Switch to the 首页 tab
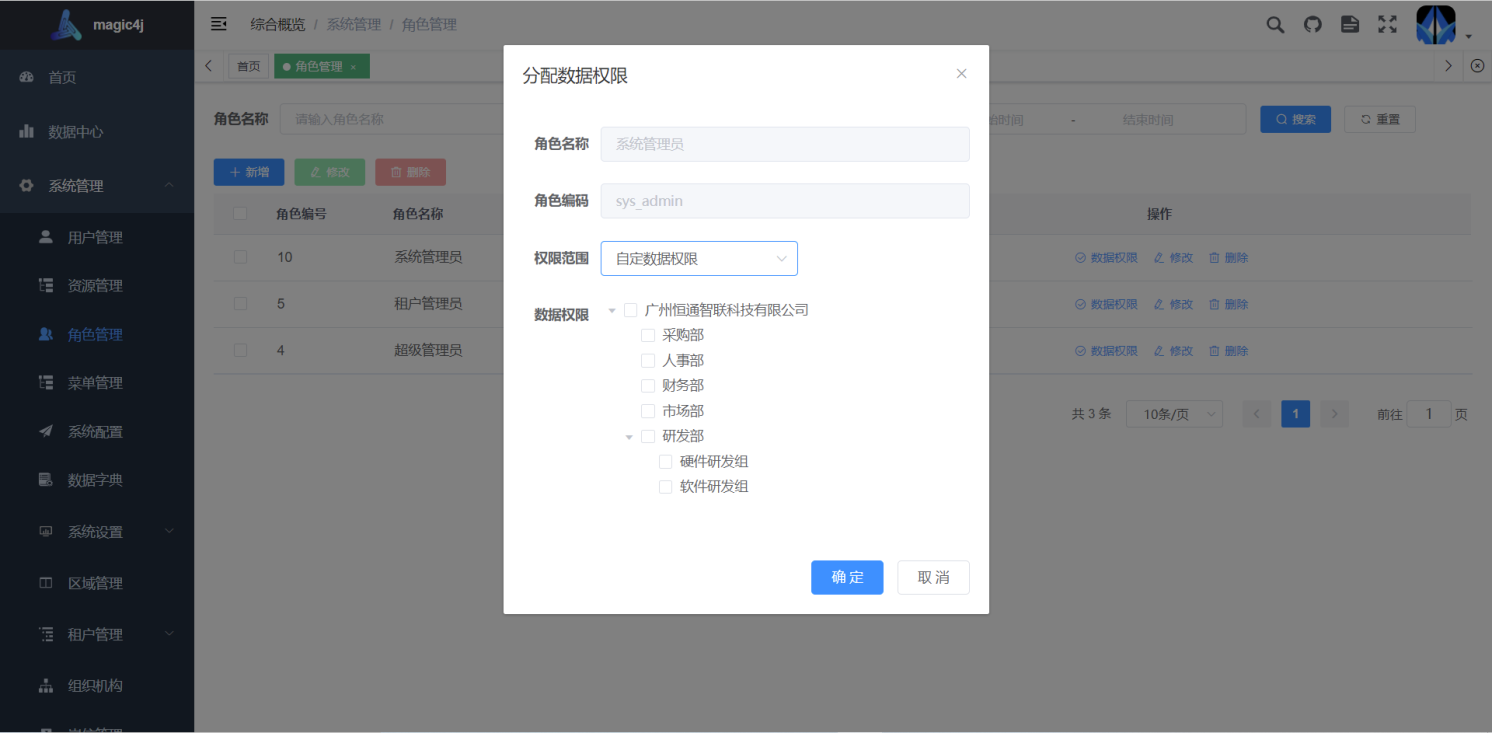 pos(248,66)
